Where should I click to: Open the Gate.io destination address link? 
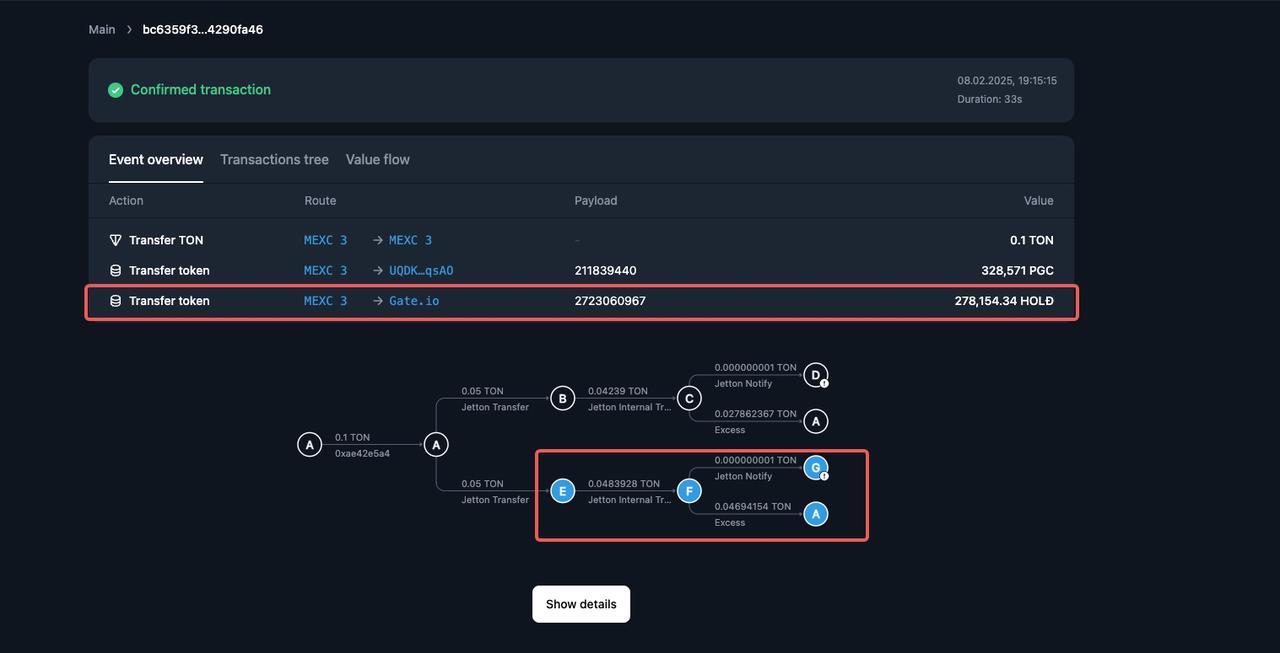point(414,301)
